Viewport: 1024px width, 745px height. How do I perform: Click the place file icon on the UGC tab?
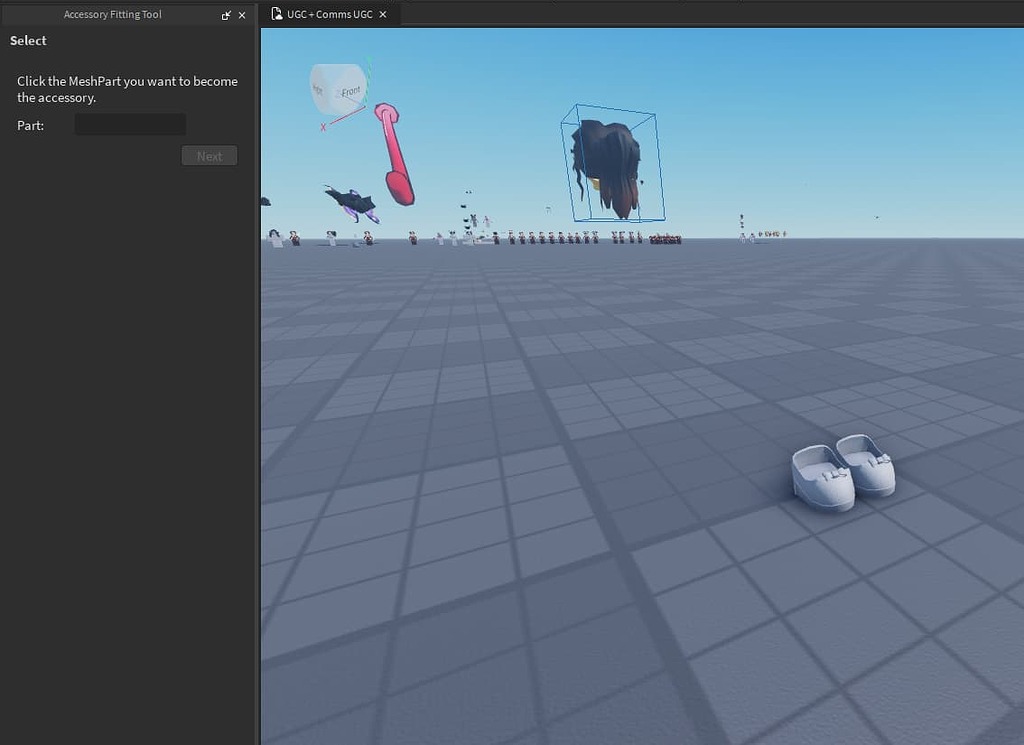click(x=277, y=13)
